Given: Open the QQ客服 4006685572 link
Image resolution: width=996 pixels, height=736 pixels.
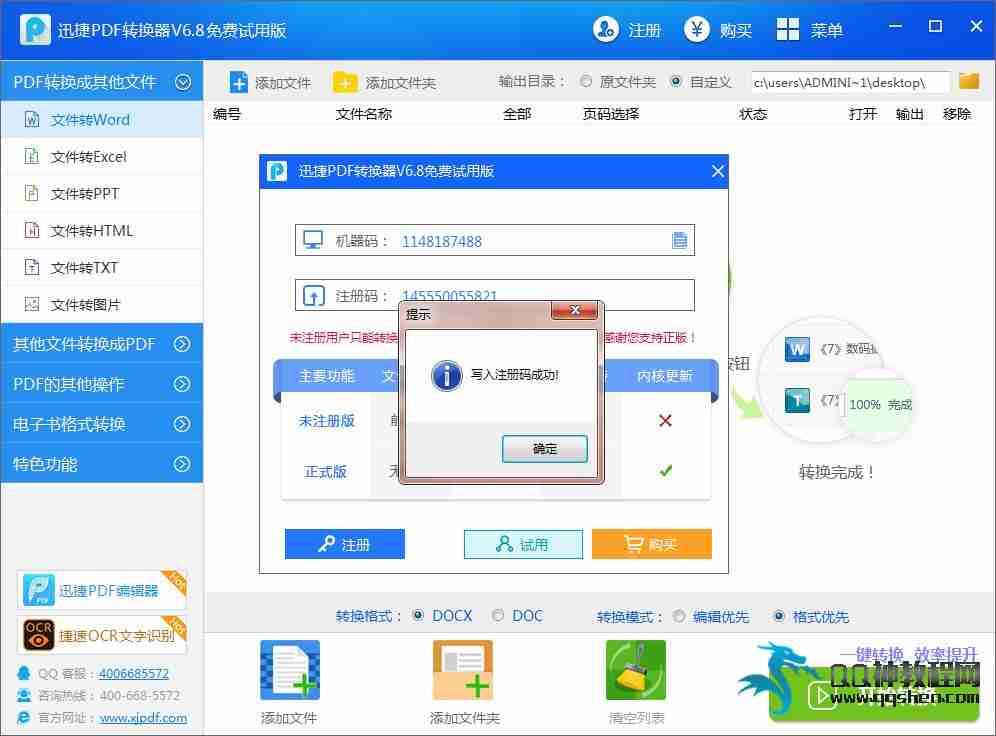Looking at the screenshot, I should pyautogui.click(x=133, y=673).
